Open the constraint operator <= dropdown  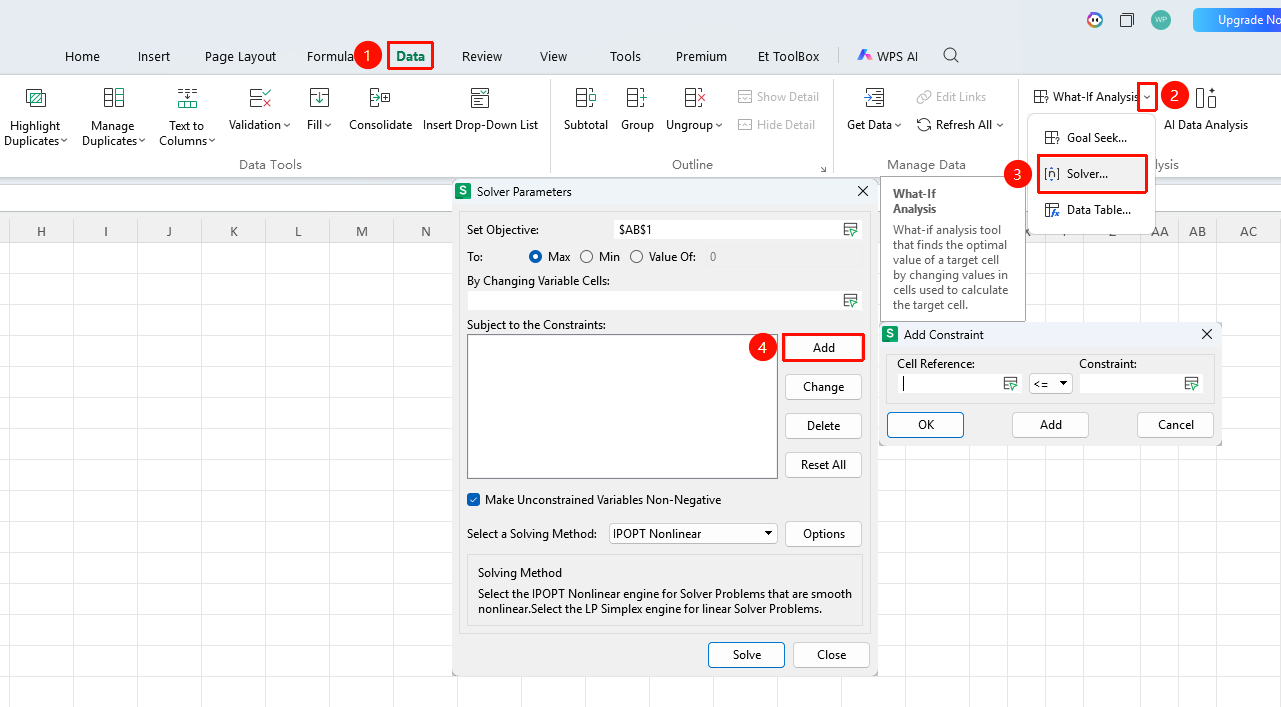tap(1051, 384)
